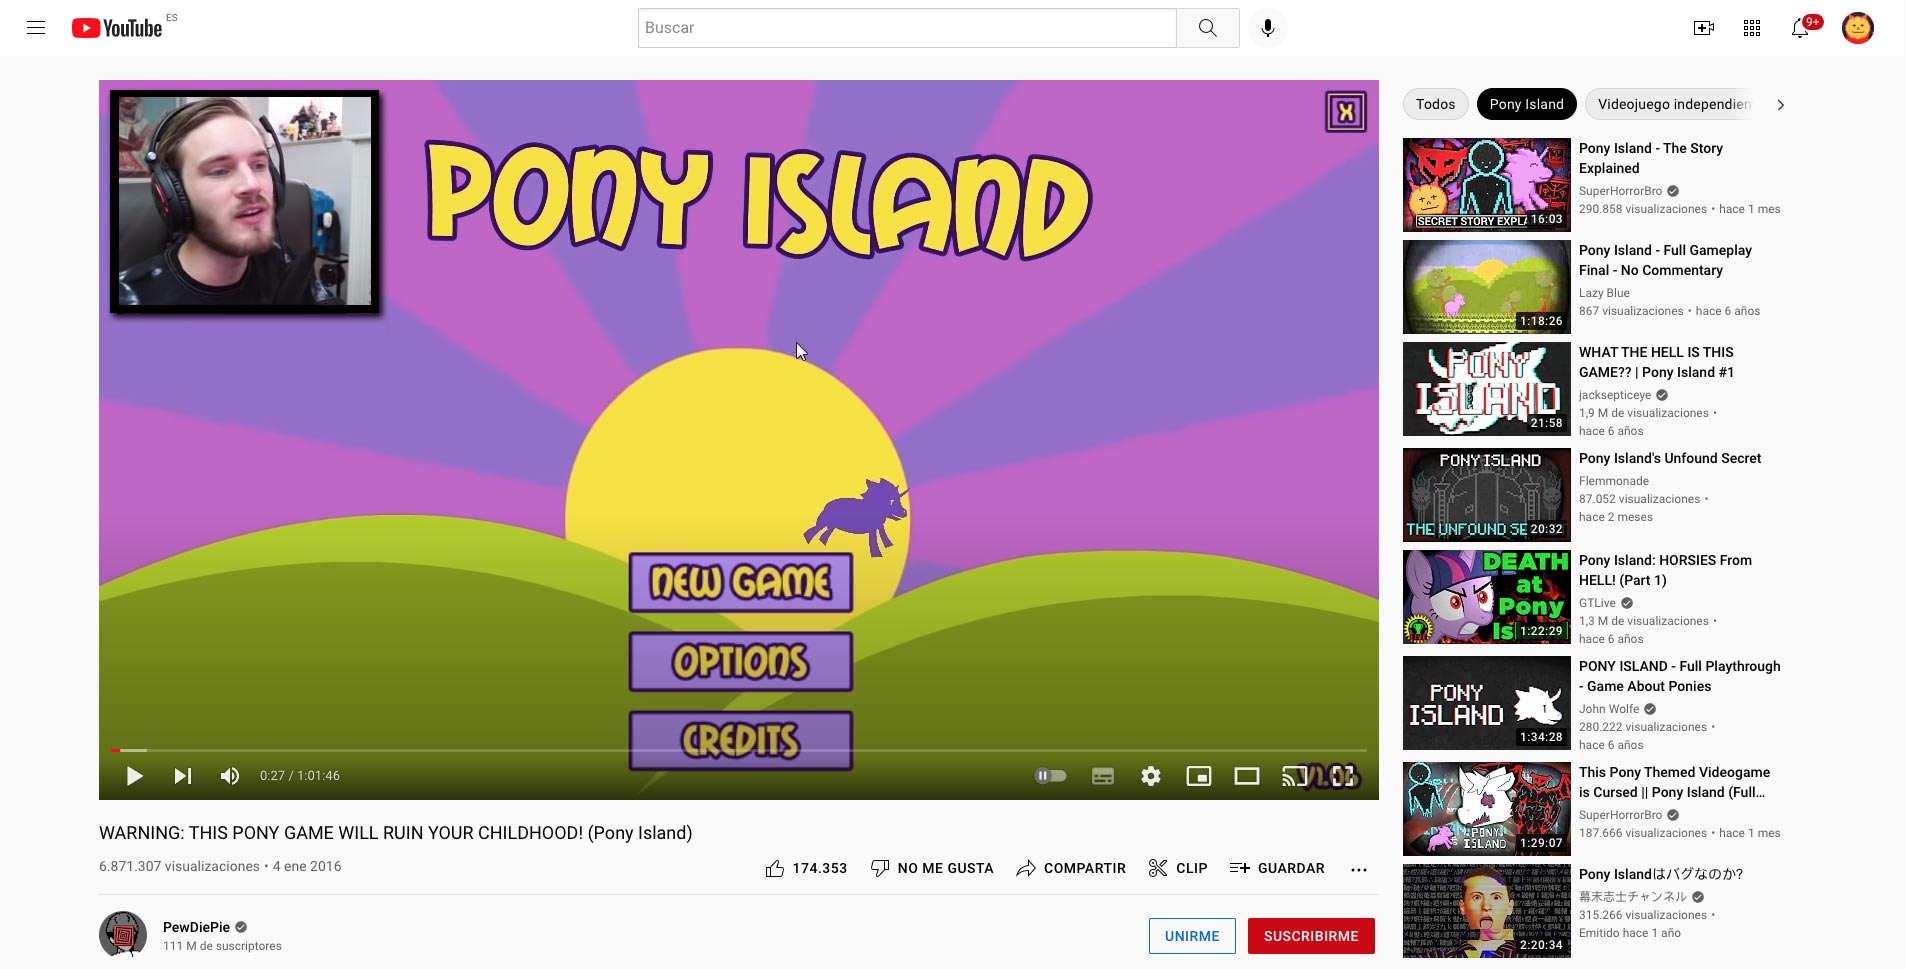Open the more actions ellipsis under the video
Viewport: 1906px width, 969px height.
(1358, 869)
